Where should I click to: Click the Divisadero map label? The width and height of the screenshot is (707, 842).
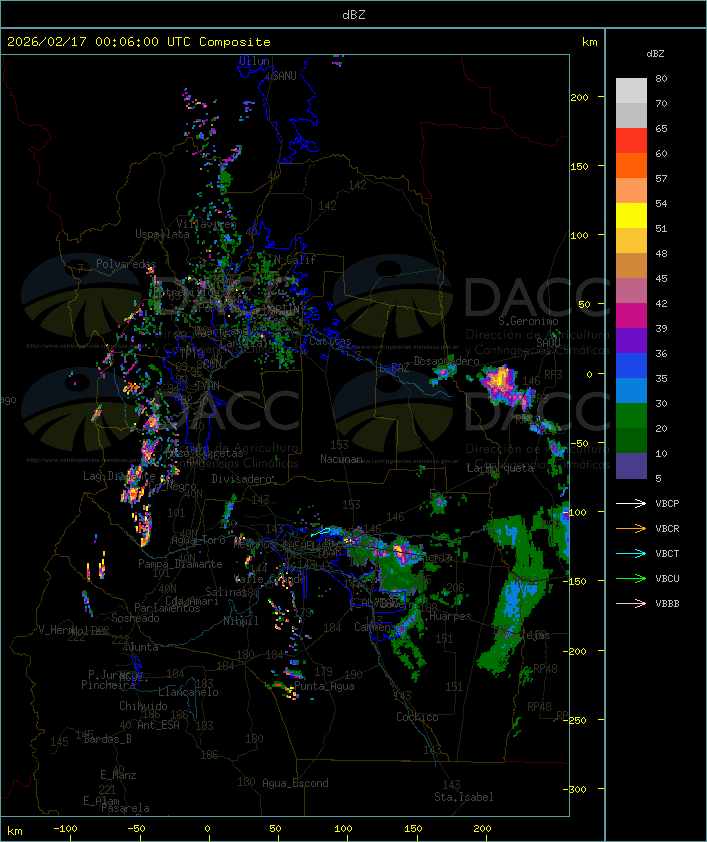(242, 479)
